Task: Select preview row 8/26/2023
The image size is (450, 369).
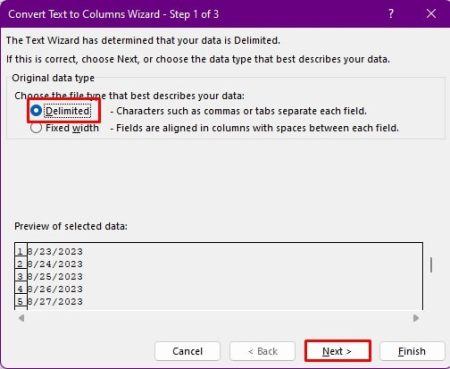Action: pyautogui.click(x=55, y=289)
